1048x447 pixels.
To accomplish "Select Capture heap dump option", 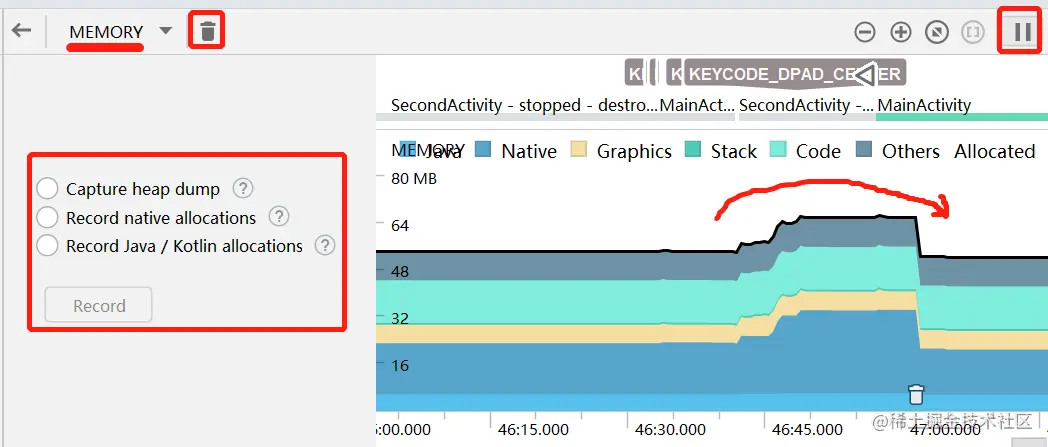I will tap(47, 189).
